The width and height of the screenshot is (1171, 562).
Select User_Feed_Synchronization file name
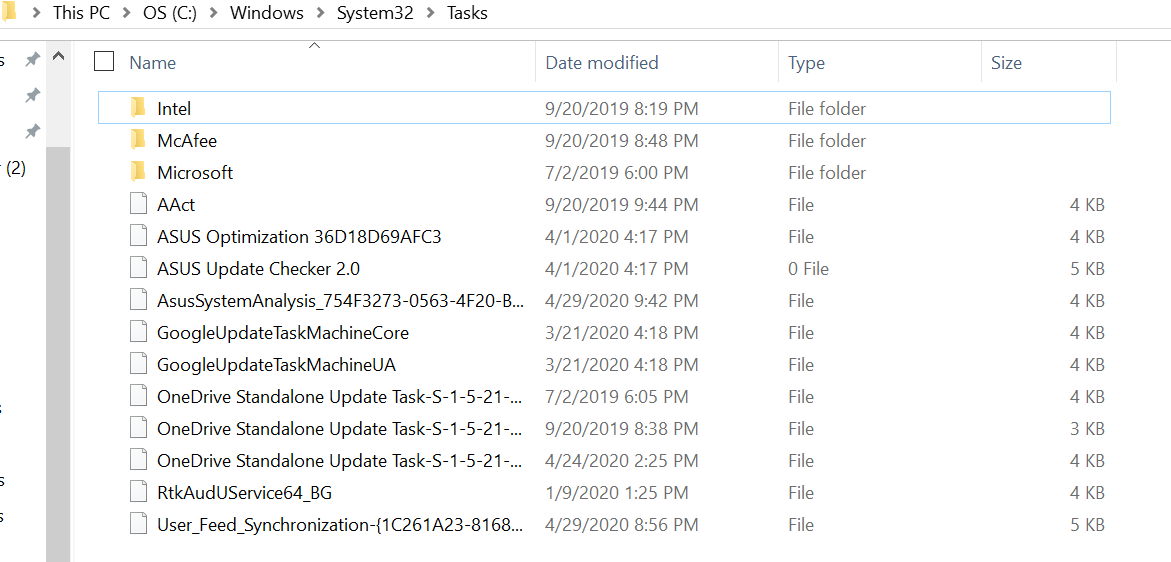point(340,526)
